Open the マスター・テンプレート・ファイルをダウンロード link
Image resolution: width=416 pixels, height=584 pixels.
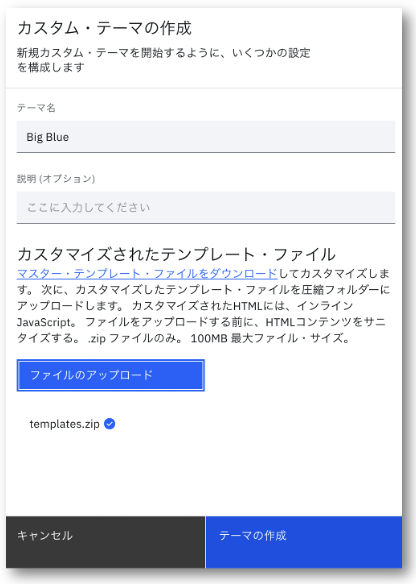pos(147,274)
